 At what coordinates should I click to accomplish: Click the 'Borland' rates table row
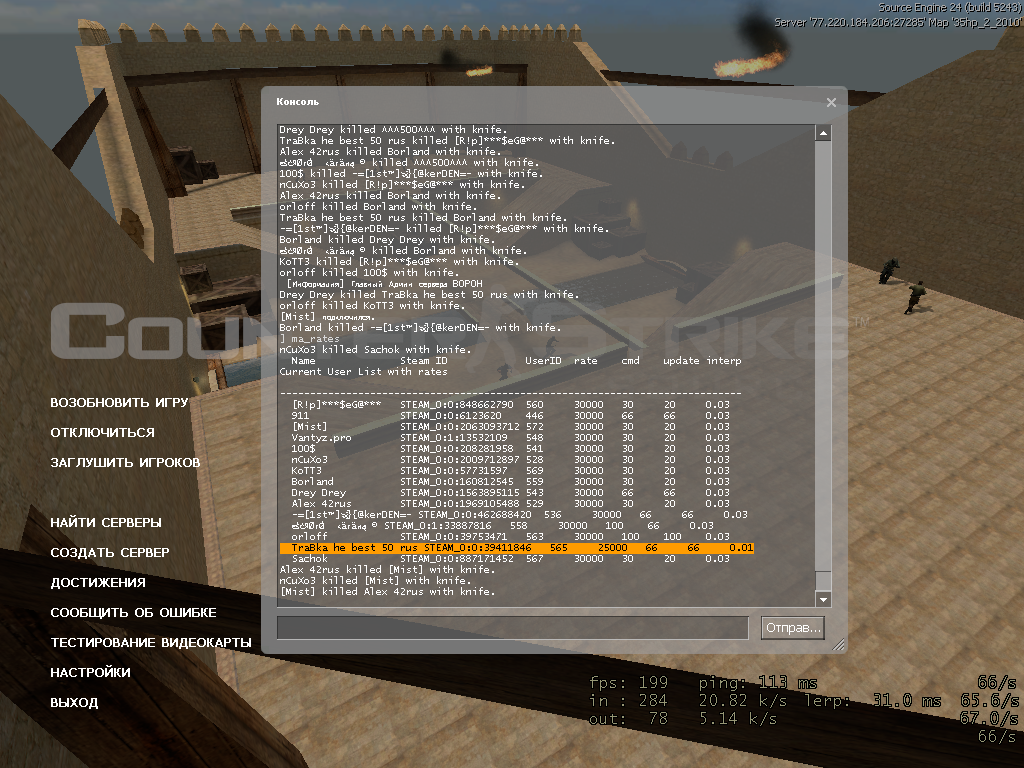click(x=511, y=482)
